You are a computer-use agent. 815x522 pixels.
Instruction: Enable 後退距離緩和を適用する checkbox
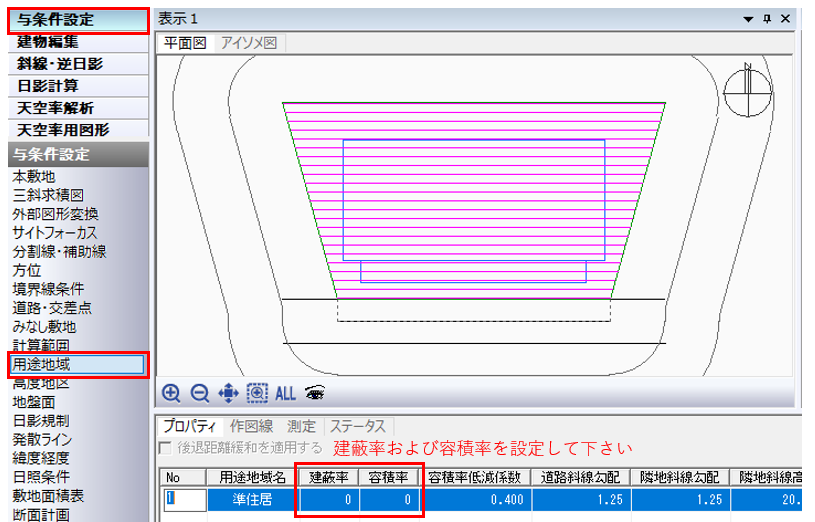[x=165, y=448]
